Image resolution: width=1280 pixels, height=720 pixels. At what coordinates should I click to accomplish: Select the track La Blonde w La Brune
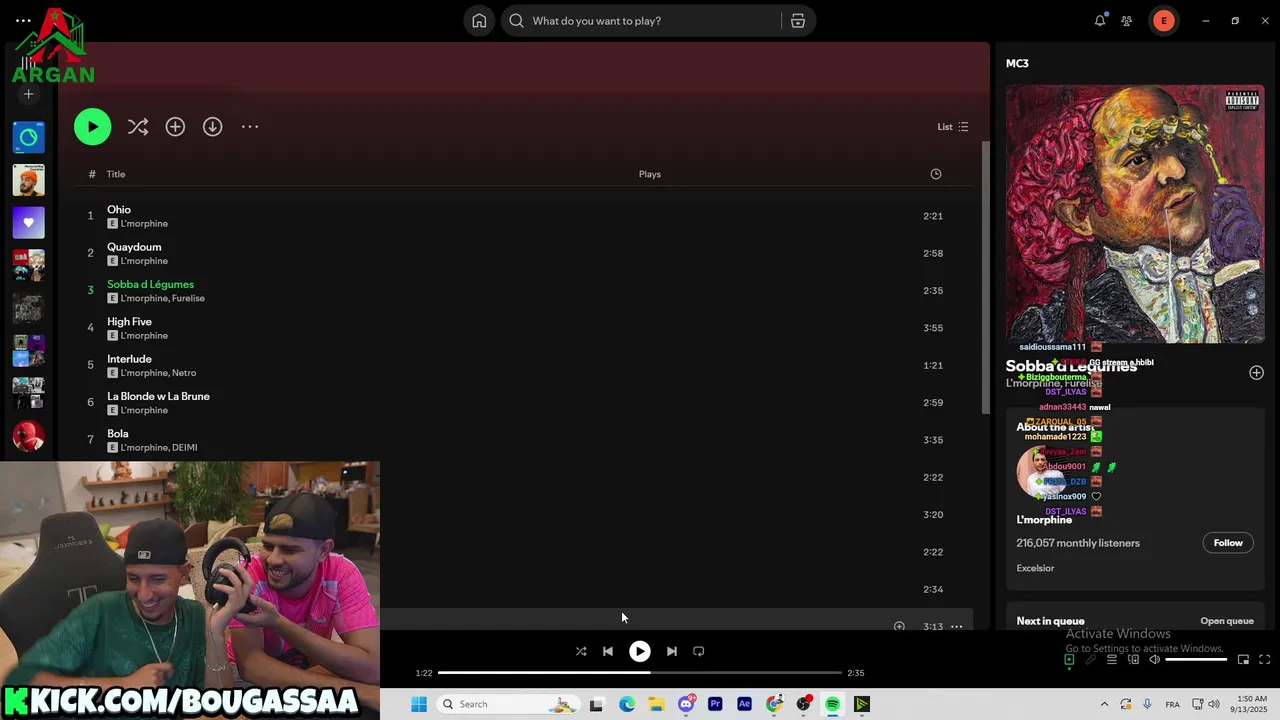click(x=523, y=403)
